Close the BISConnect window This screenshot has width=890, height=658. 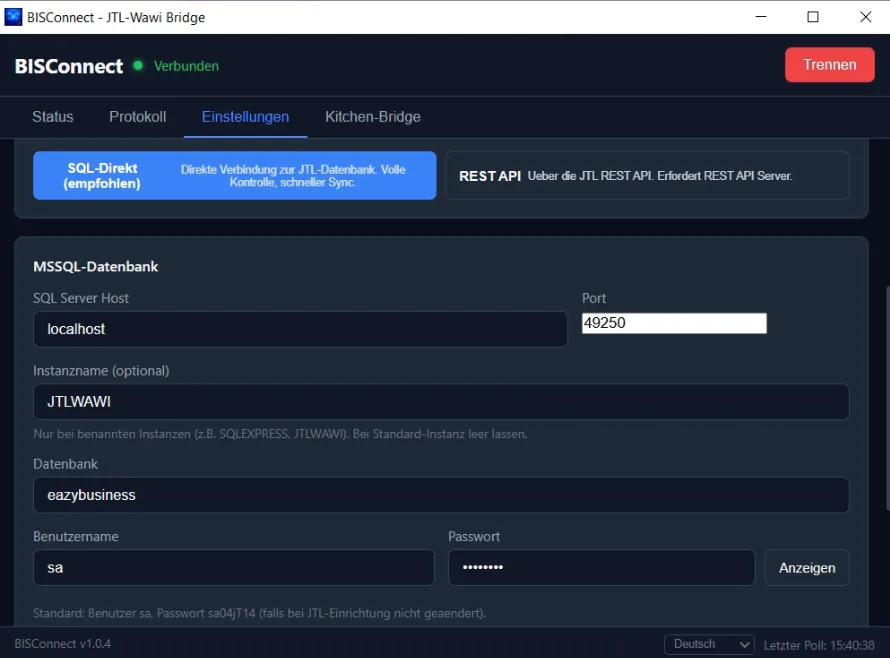coord(865,17)
